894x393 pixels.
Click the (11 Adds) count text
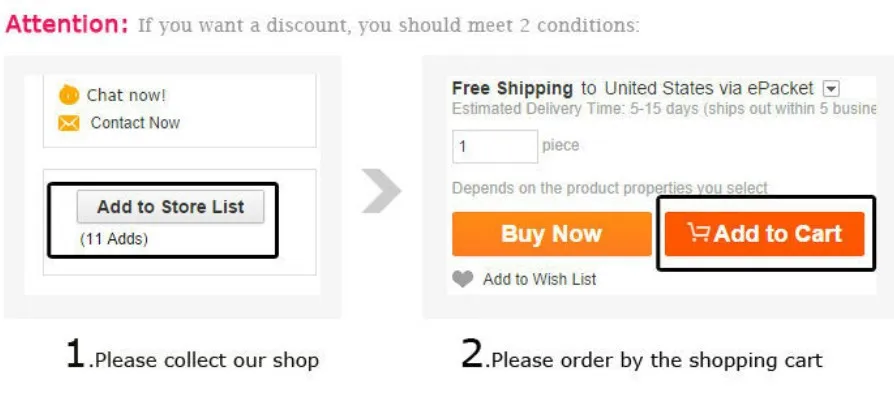114,239
